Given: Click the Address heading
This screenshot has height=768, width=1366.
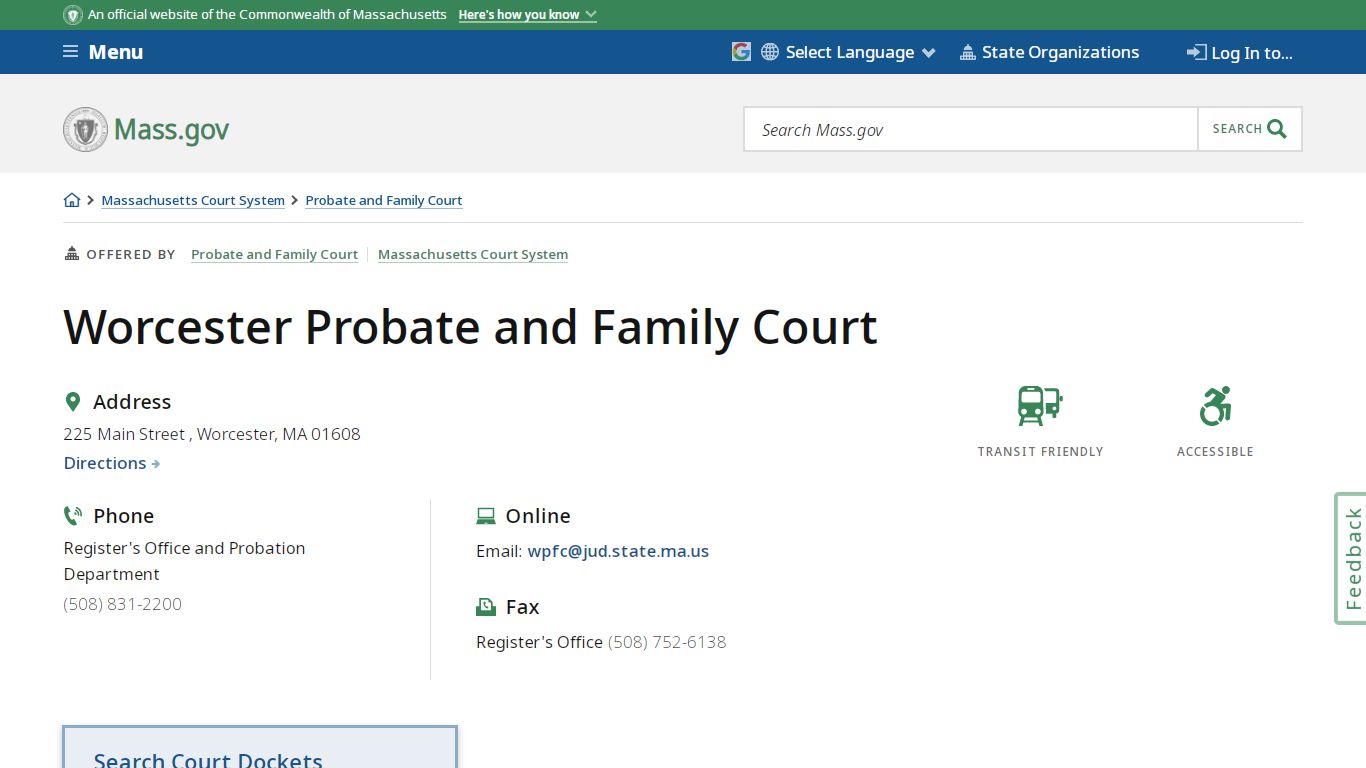Looking at the screenshot, I should pos(132,402).
